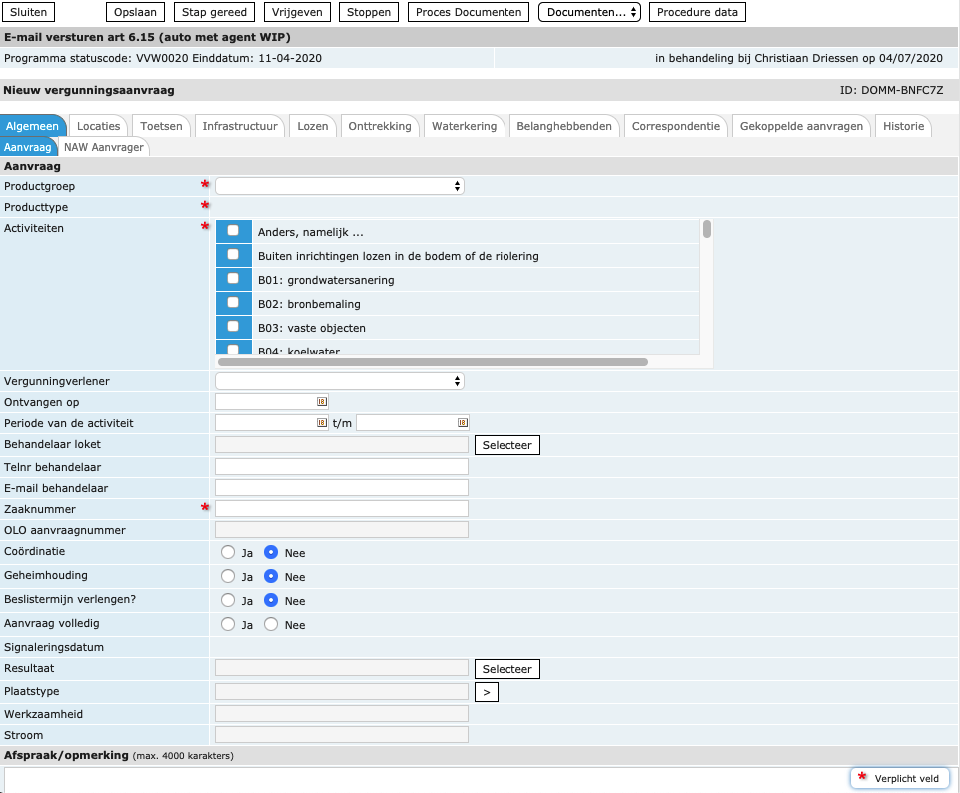Check the 'Anders, namelijk ...' activity
The image size is (960, 793).
coord(233,231)
